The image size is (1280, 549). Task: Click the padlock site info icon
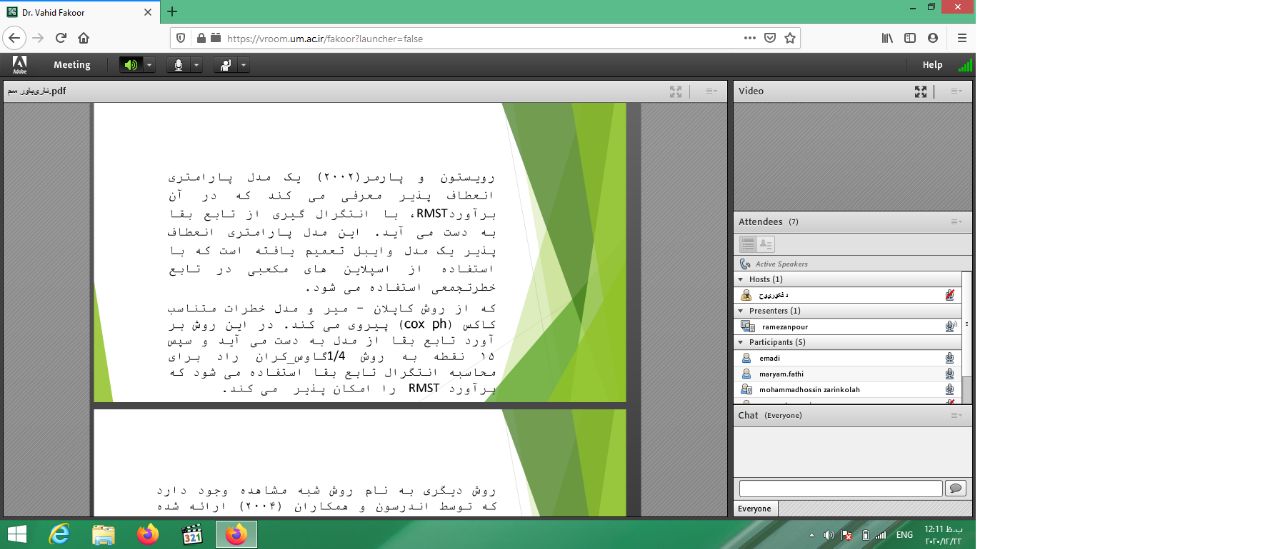click(x=201, y=38)
